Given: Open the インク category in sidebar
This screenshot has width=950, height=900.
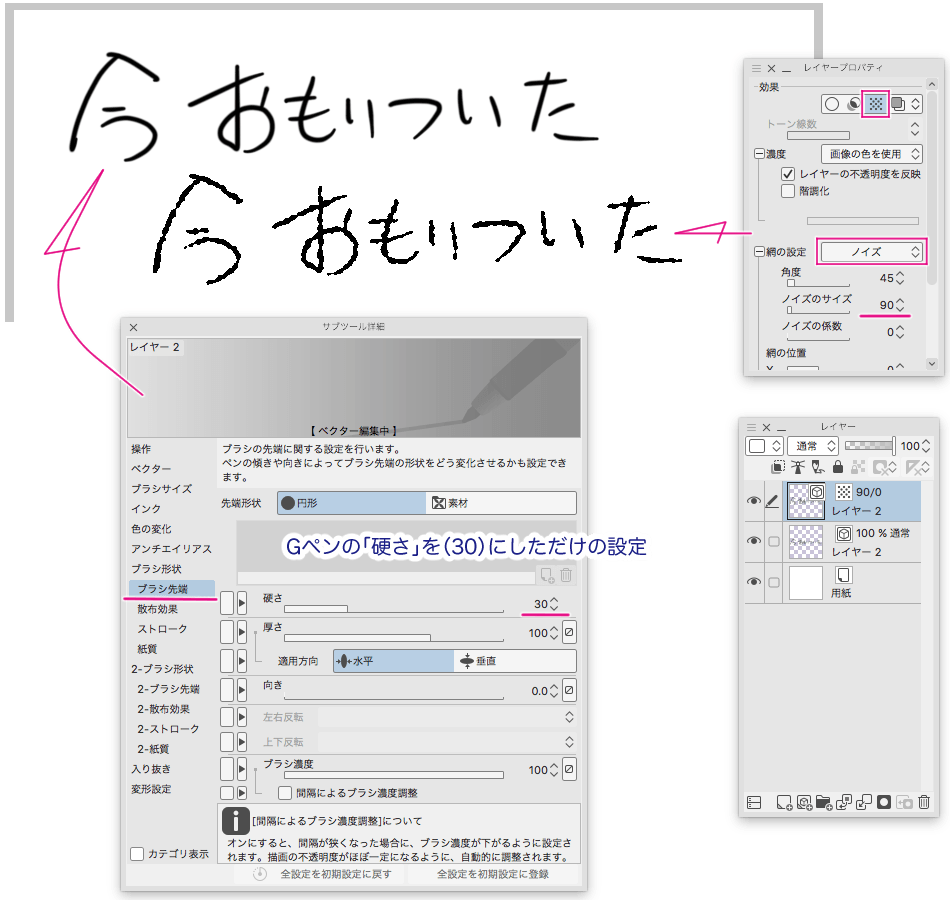Looking at the screenshot, I should pos(146,509).
